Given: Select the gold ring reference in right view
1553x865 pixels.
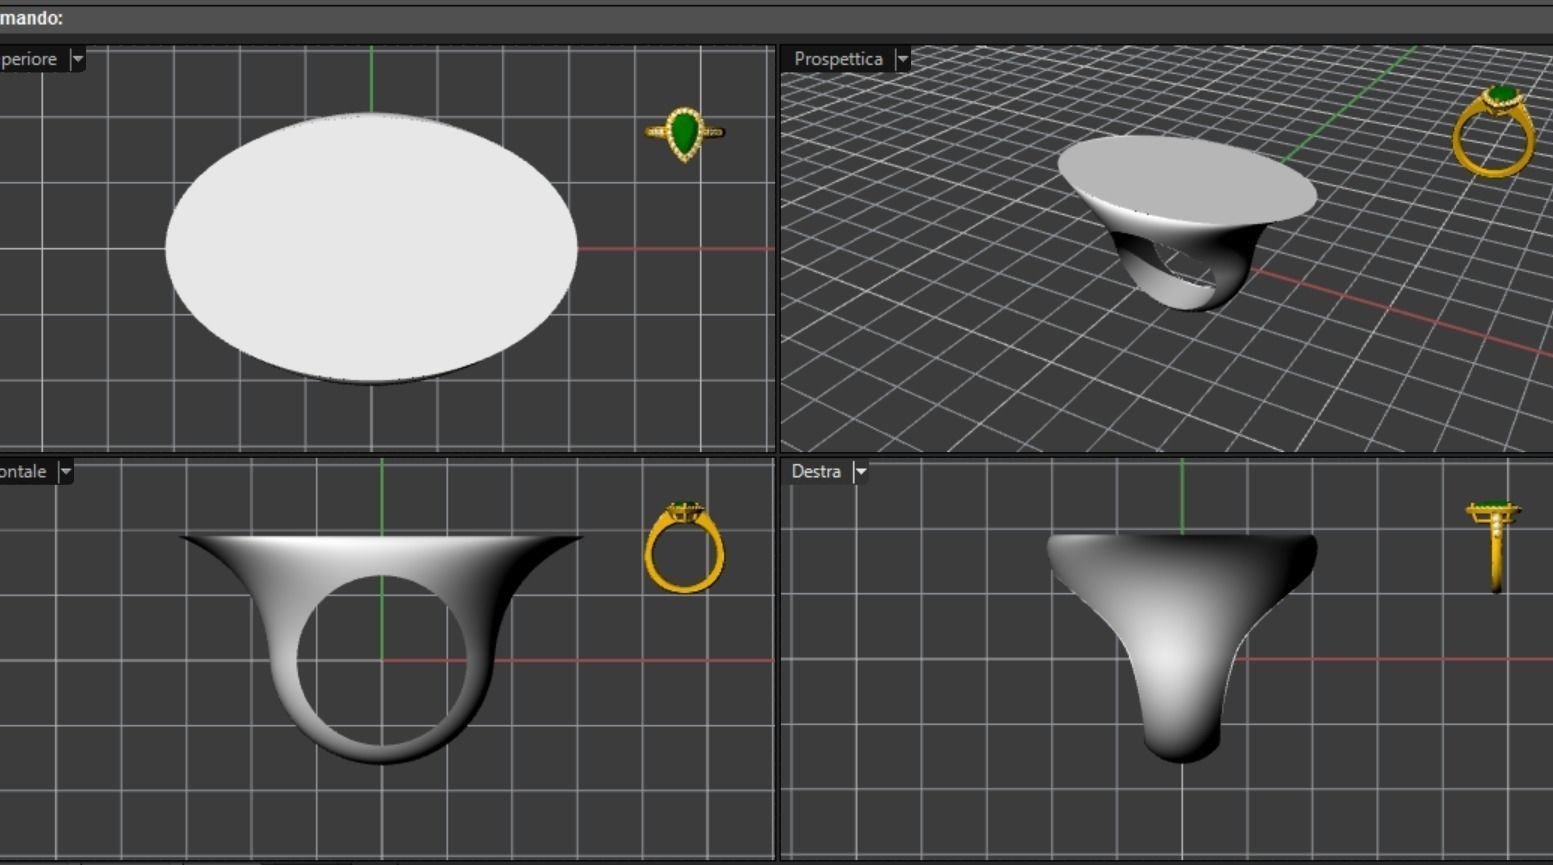Looking at the screenshot, I should [x=1494, y=546].
